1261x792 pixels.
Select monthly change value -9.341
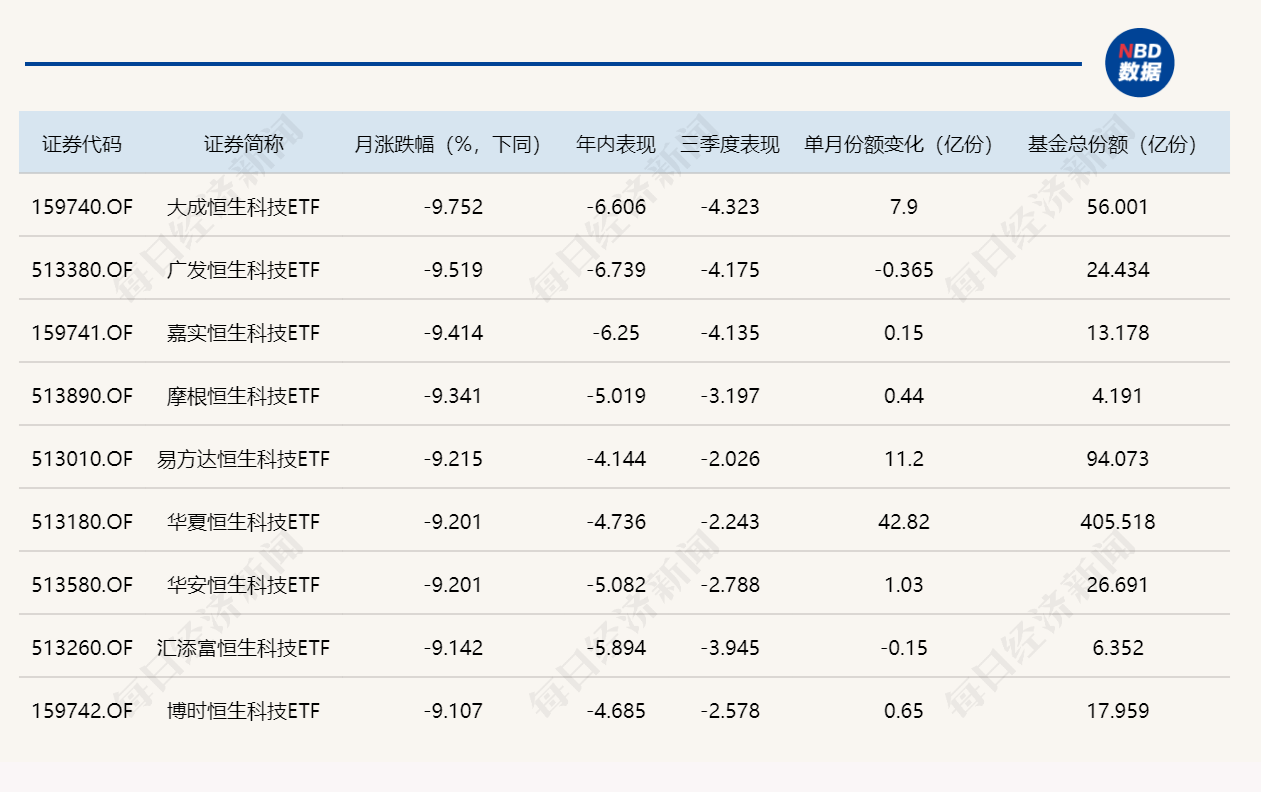[453, 396]
